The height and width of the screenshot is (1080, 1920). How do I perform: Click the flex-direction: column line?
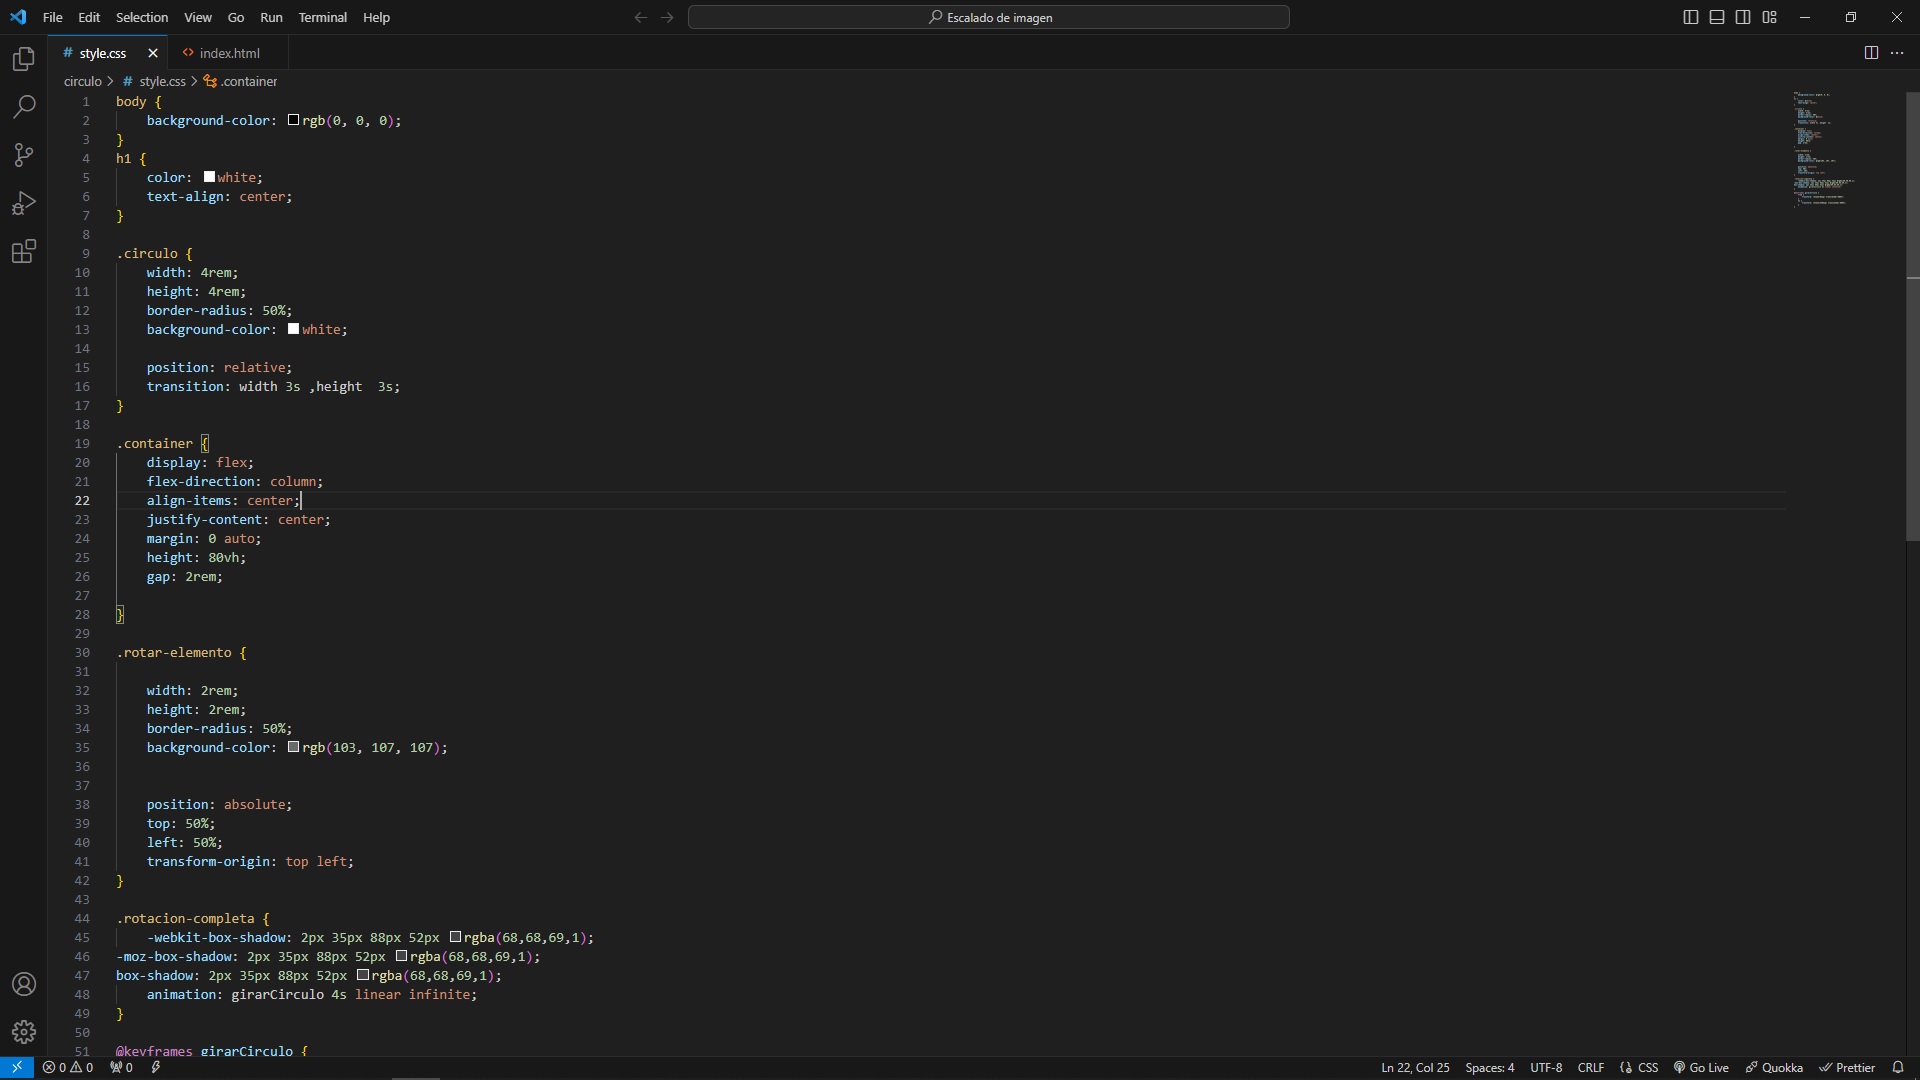click(235, 481)
